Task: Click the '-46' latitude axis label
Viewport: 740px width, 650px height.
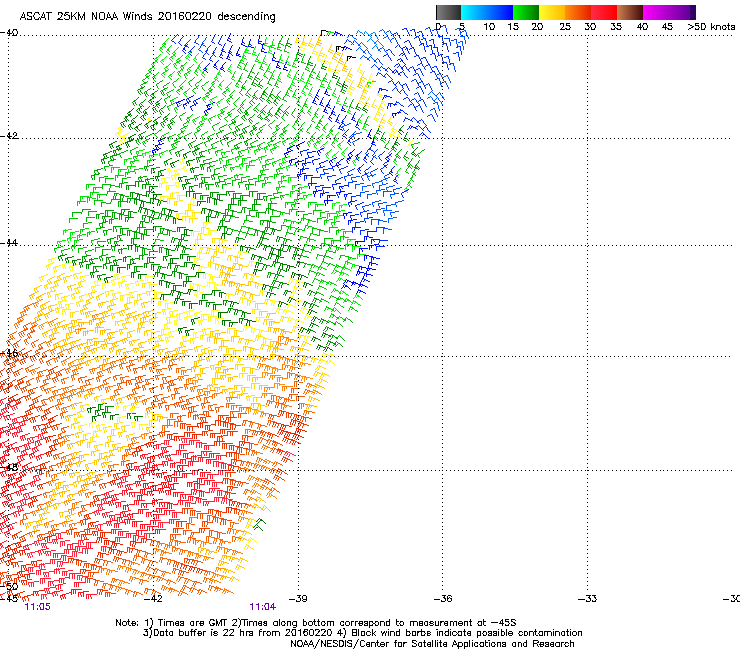Action: click(x=9, y=353)
